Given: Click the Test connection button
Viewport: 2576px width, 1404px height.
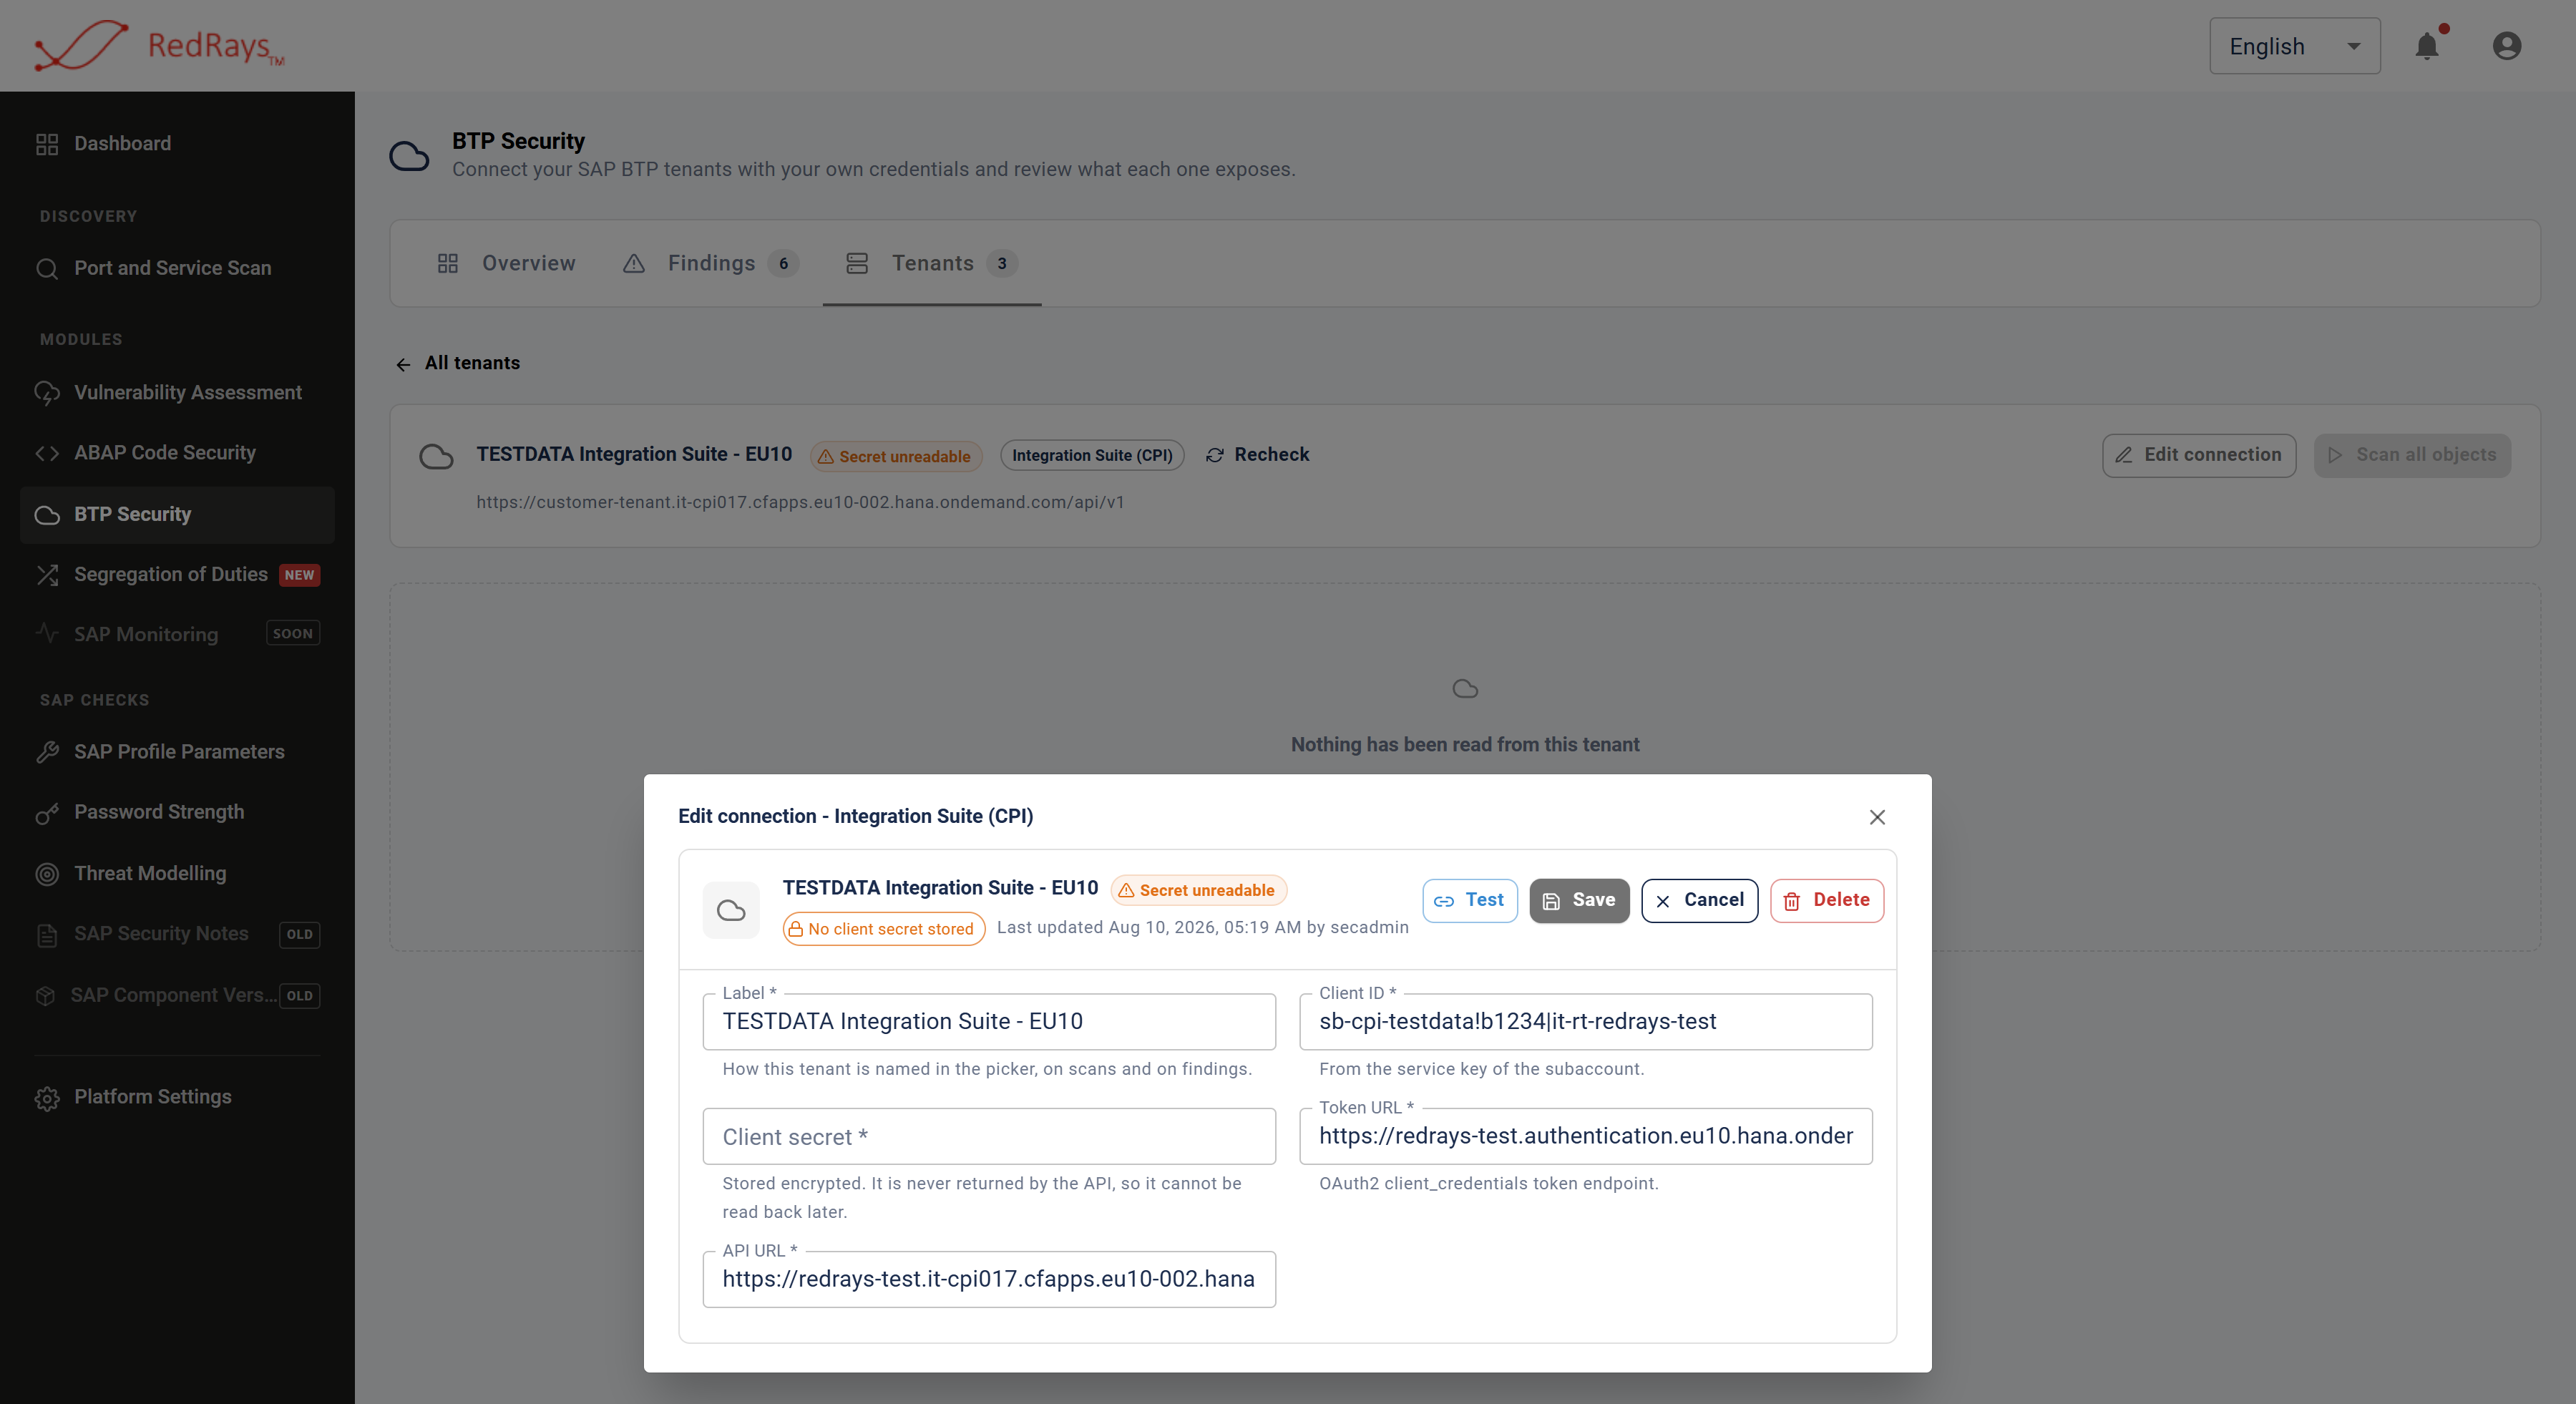Looking at the screenshot, I should click(1470, 900).
